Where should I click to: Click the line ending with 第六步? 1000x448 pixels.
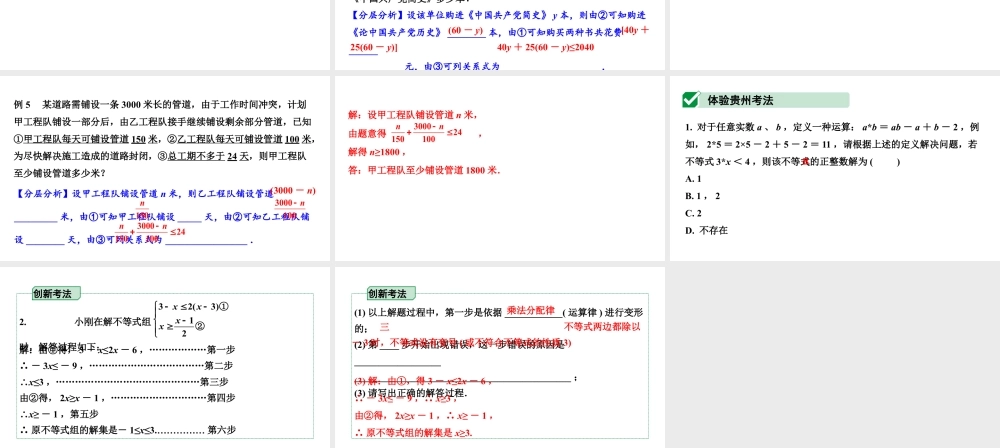pyautogui.click(x=128, y=431)
